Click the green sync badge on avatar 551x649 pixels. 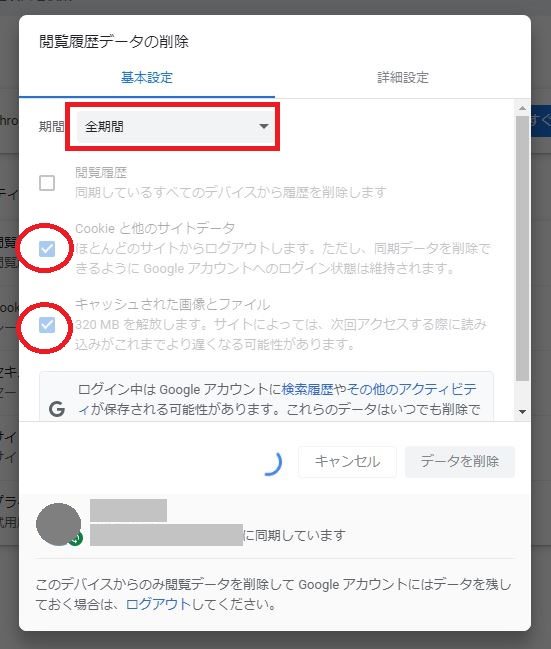76,538
